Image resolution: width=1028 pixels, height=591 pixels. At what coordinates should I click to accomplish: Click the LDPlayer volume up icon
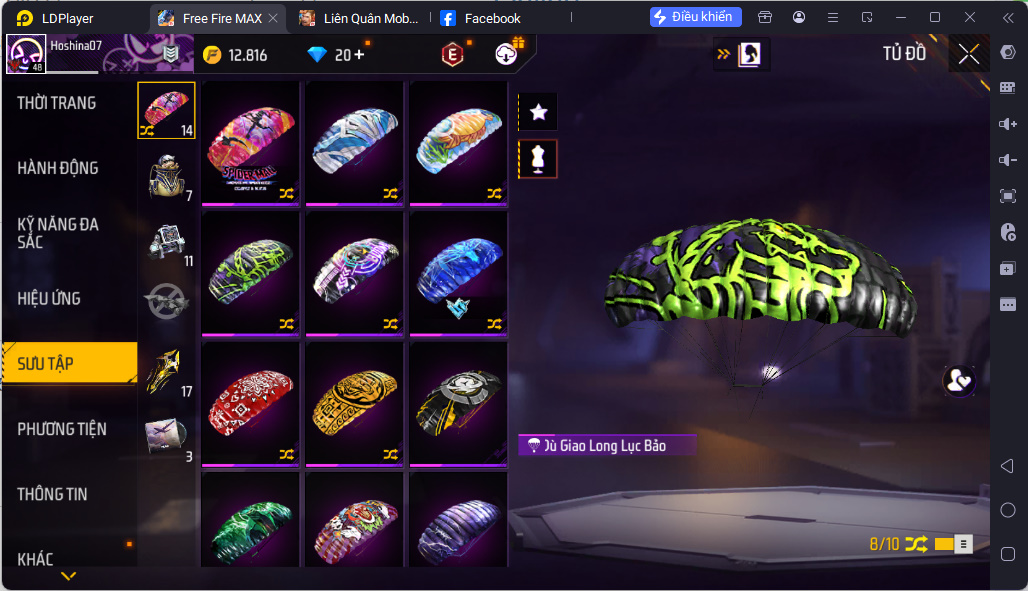point(1008,124)
